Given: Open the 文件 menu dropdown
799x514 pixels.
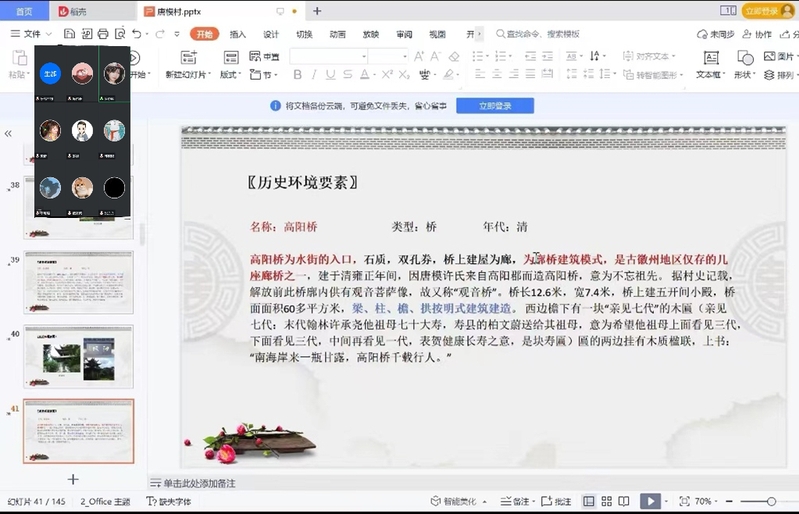Looking at the screenshot, I should tap(30, 34).
